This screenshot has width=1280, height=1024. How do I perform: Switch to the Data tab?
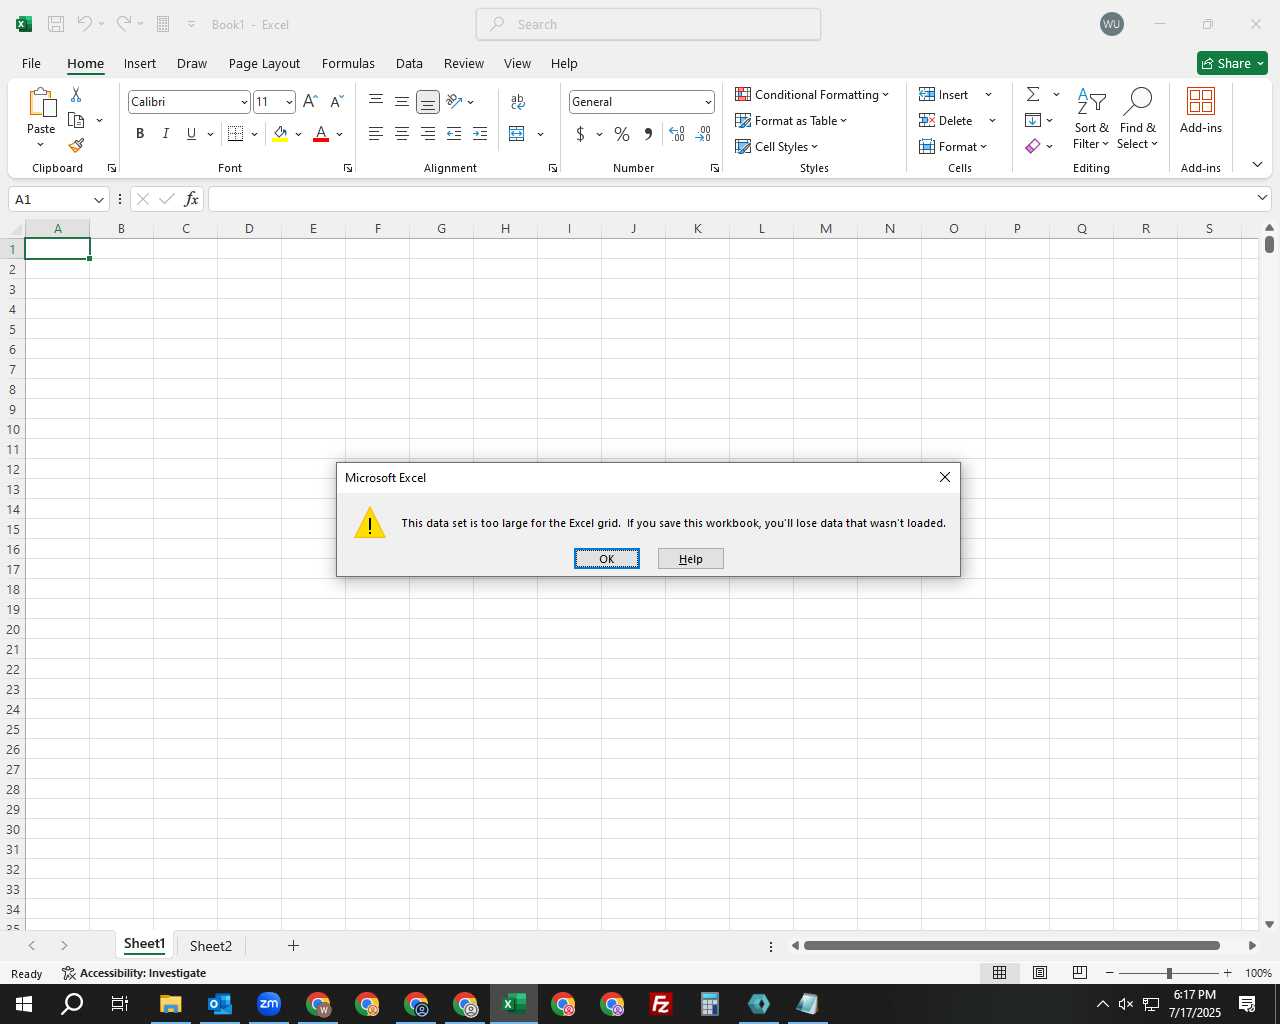click(x=409, y=63)
